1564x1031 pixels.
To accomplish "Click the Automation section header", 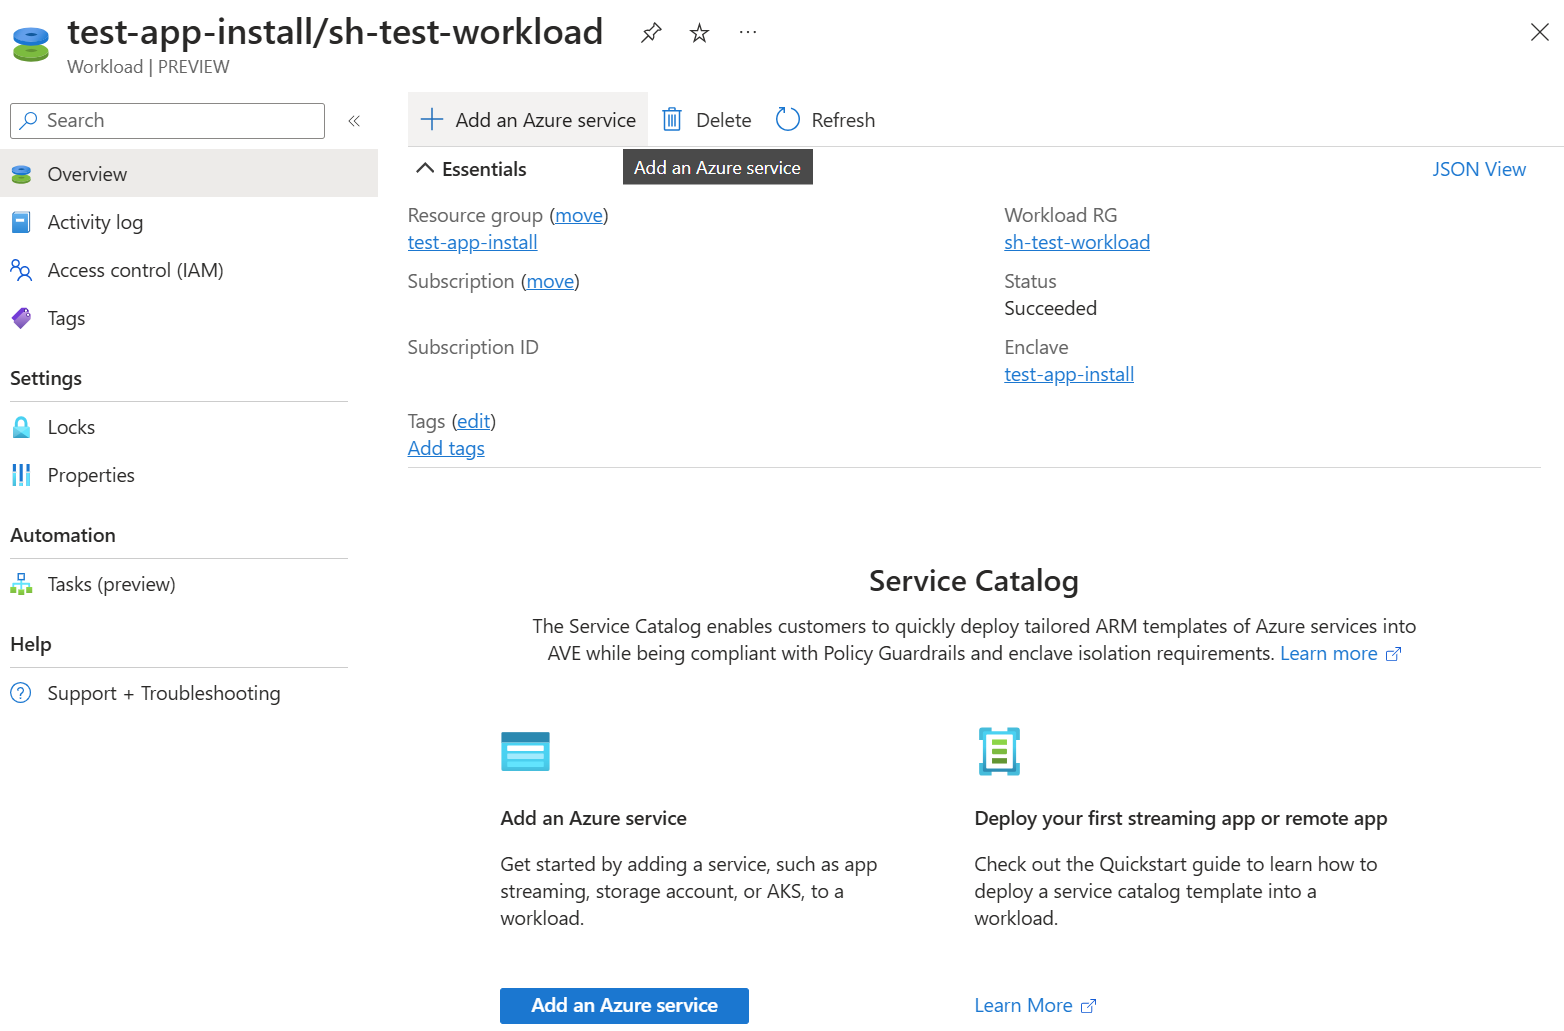I will pyautogui.click(x=63, y=535).
